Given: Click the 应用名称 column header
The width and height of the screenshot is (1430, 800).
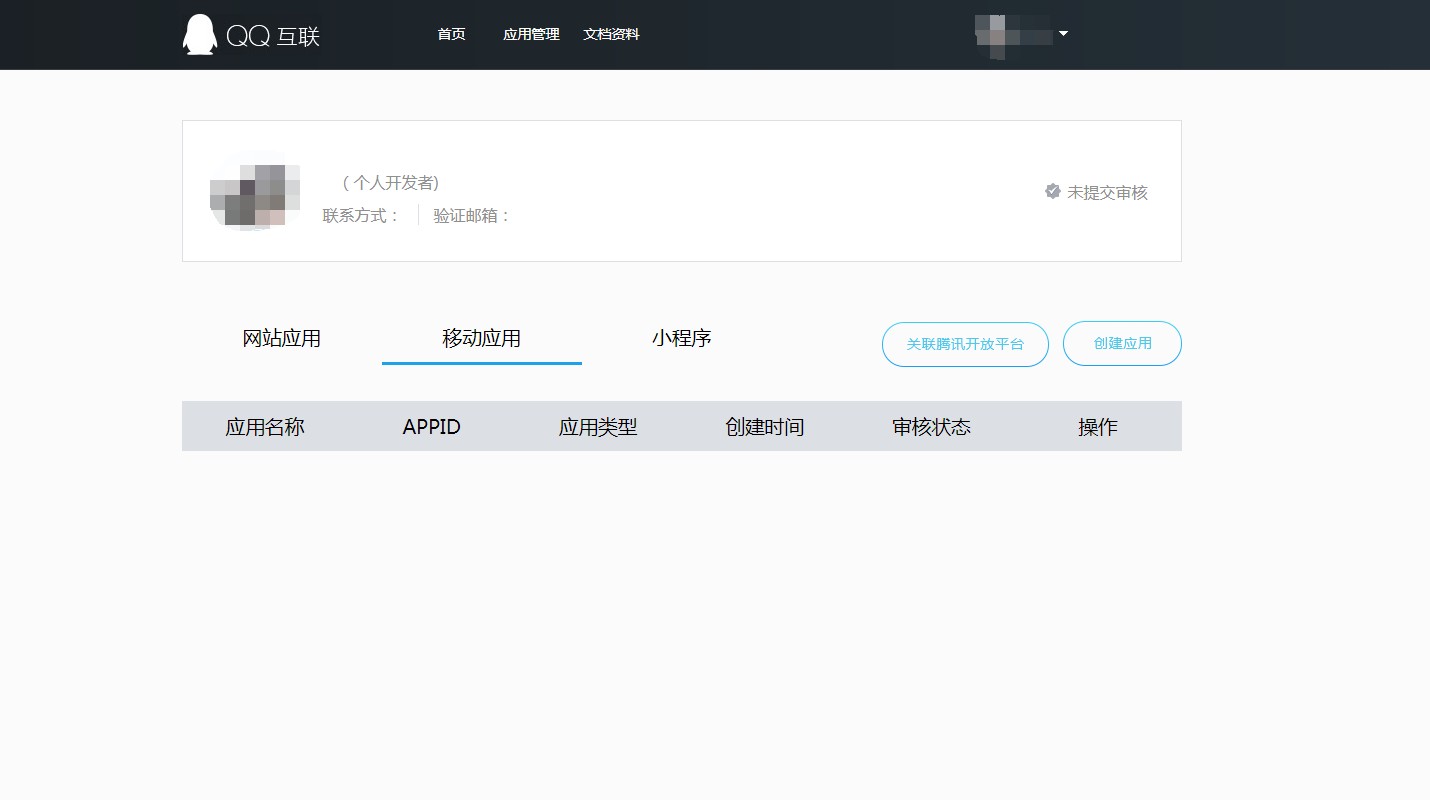Looking at the screenshot, I should pos(265,427).
